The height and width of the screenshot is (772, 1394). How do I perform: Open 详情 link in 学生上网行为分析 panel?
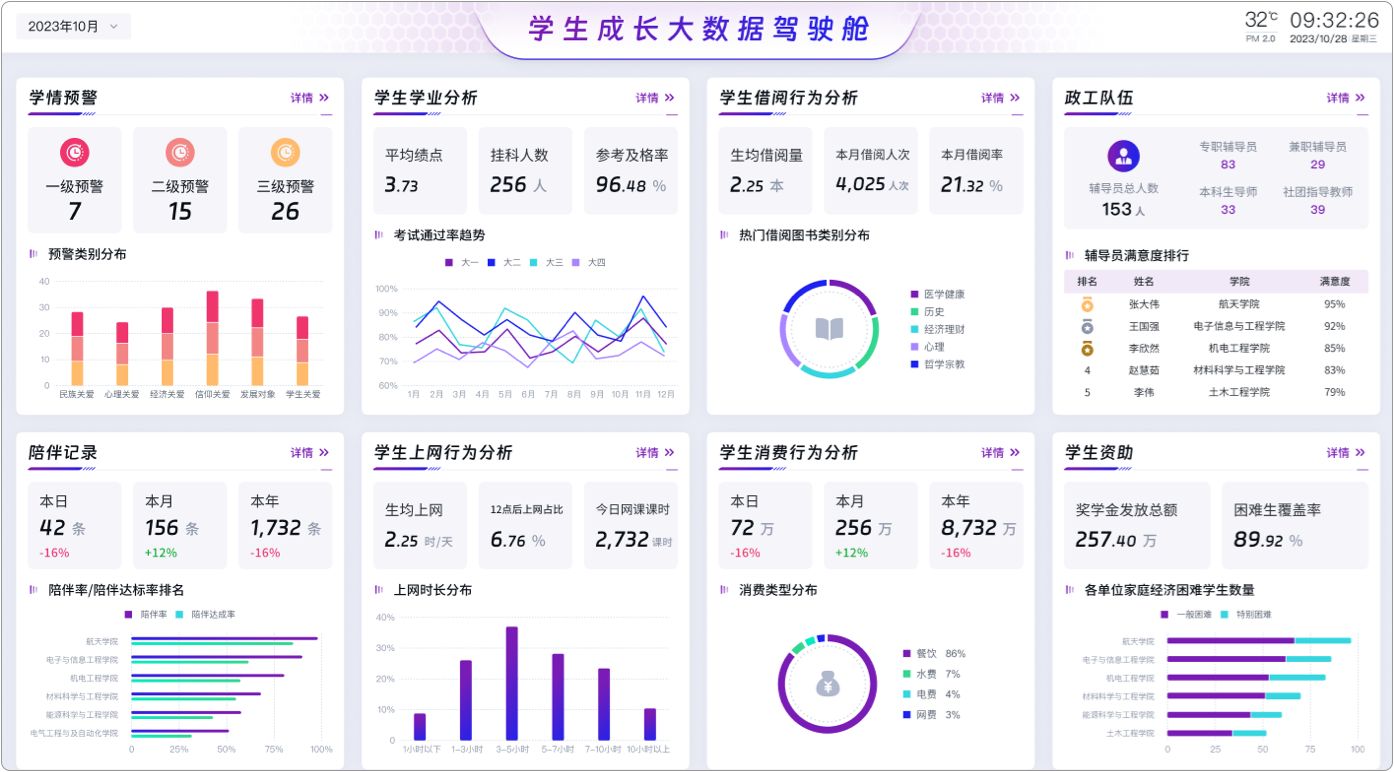655,453
